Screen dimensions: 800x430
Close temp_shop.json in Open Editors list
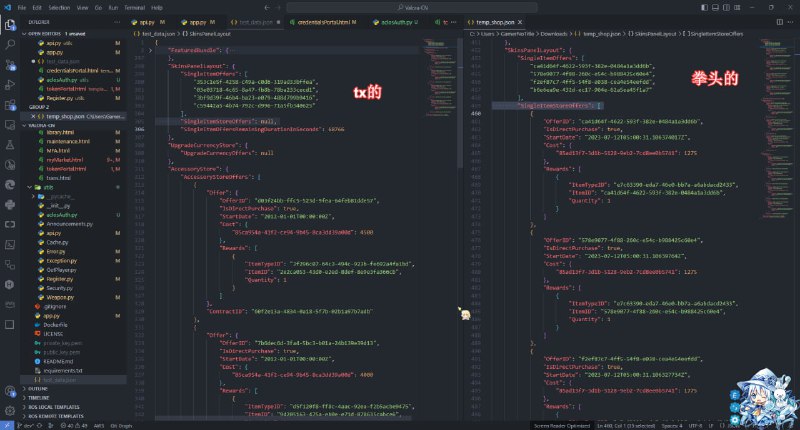33,116
